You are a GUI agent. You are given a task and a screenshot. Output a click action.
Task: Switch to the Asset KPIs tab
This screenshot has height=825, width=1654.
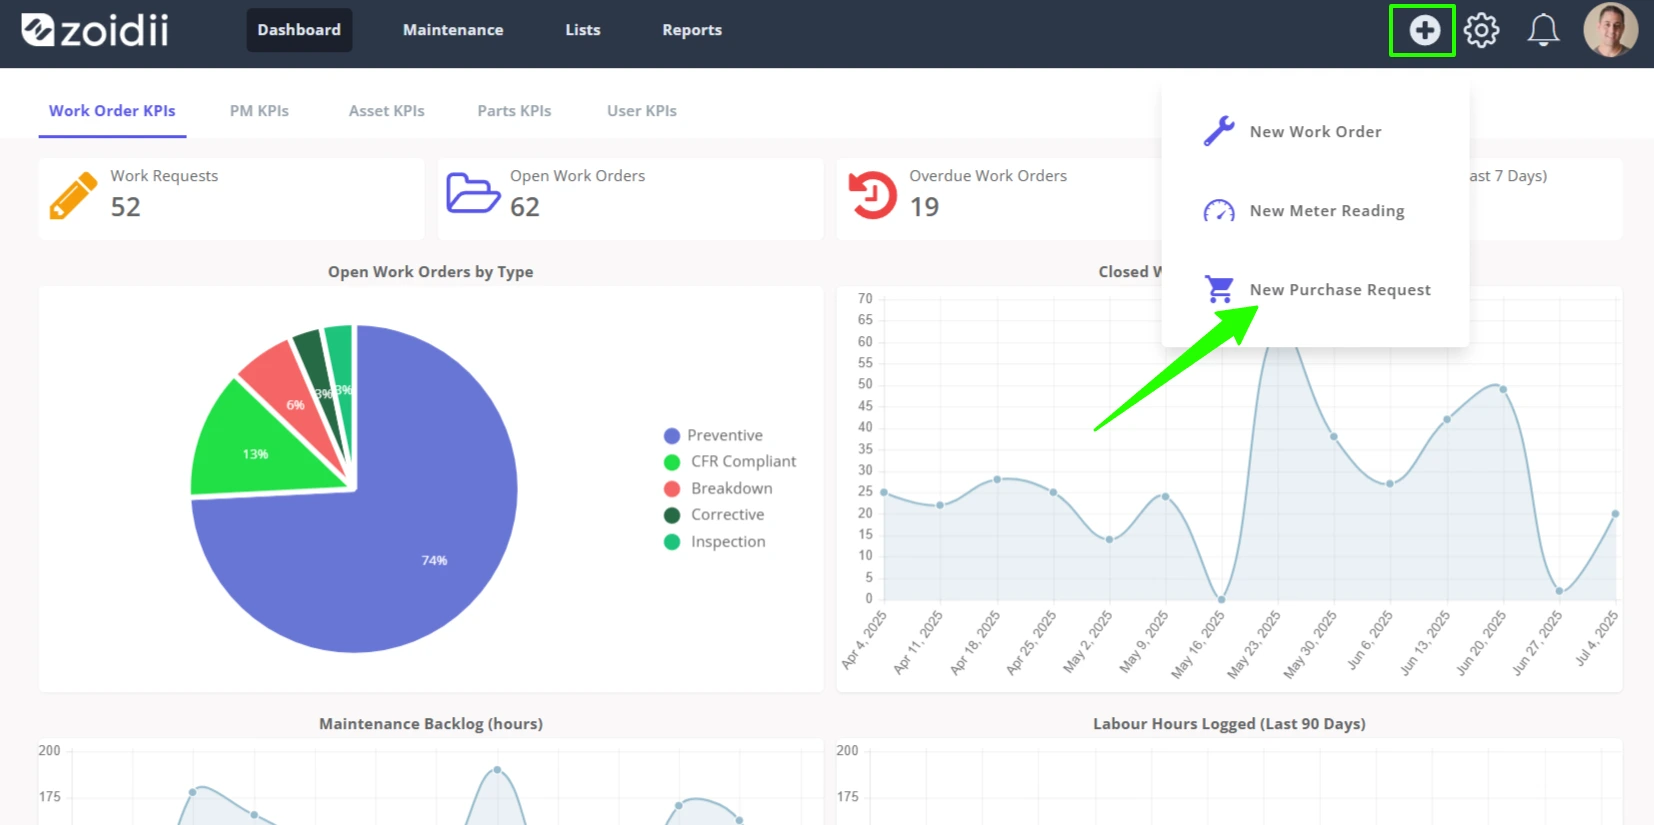tap(386, 111)
